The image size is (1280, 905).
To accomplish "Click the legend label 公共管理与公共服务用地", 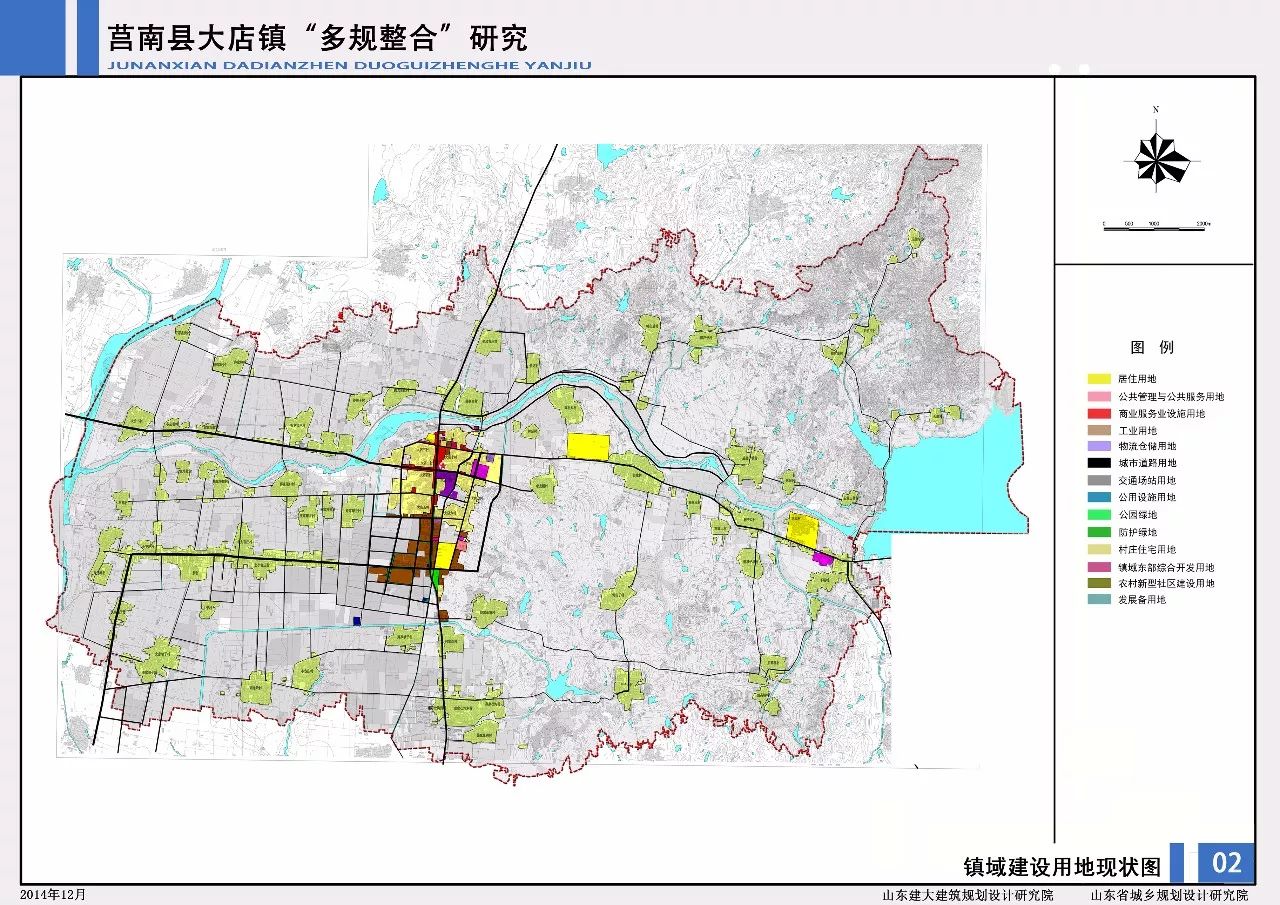I will (x=1171, y=397).
